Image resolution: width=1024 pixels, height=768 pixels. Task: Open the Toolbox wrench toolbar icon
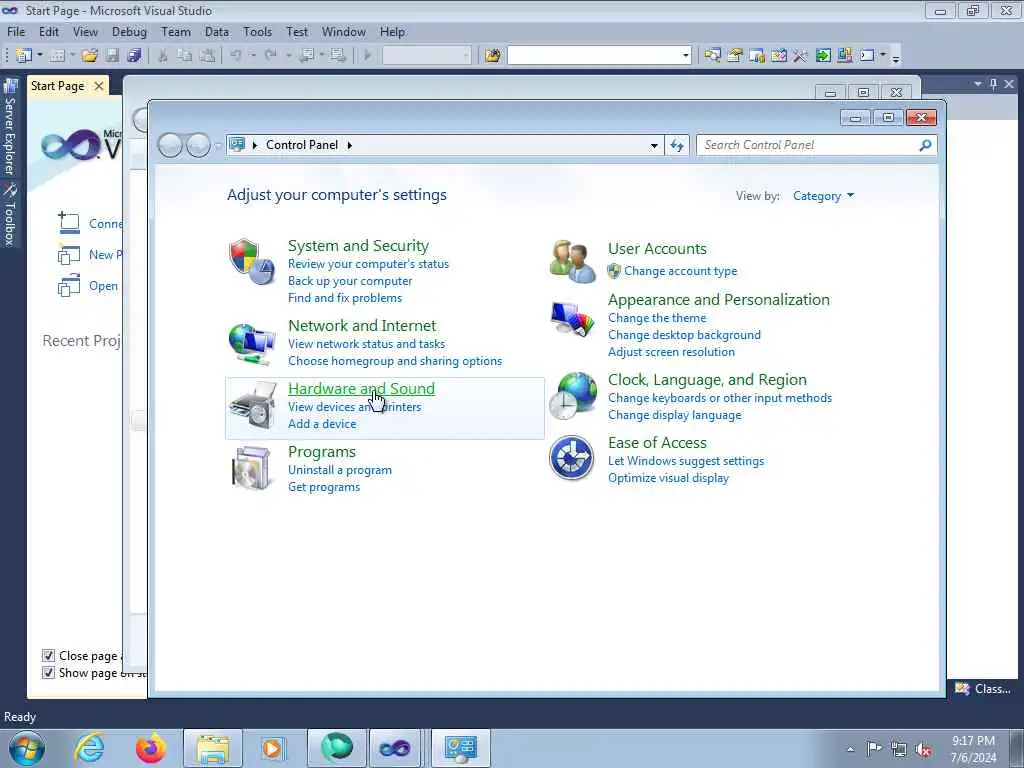800,56
